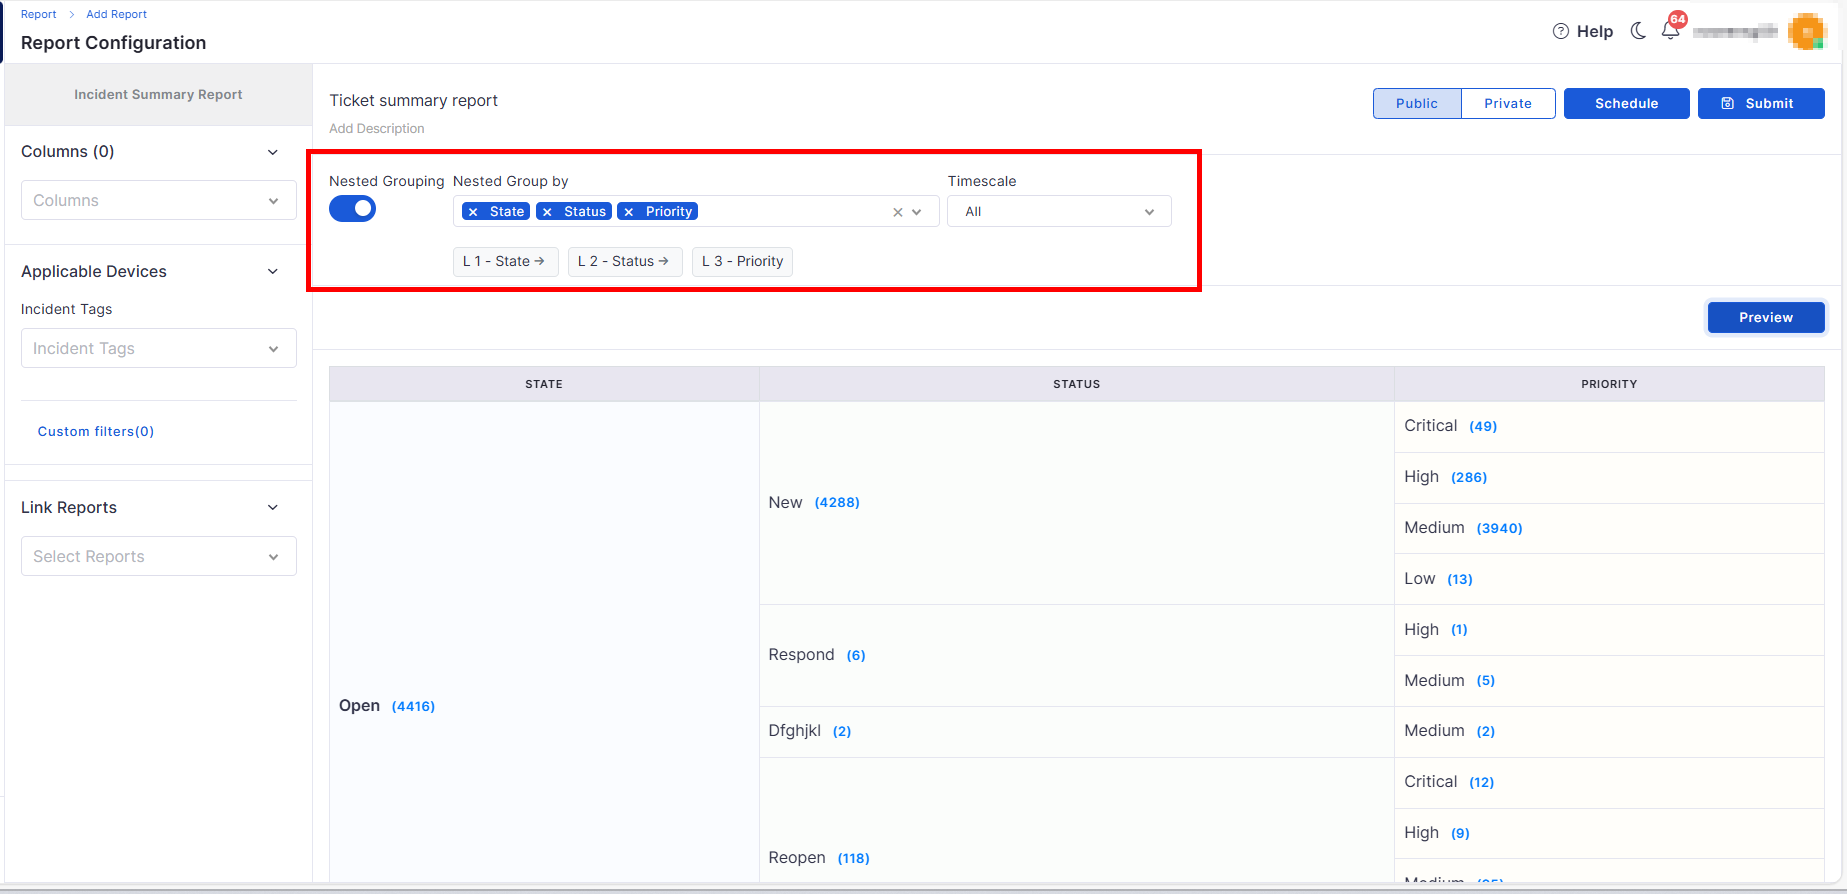
Task: Collapse the Columns section chevron
Action: tap(273, 152)
